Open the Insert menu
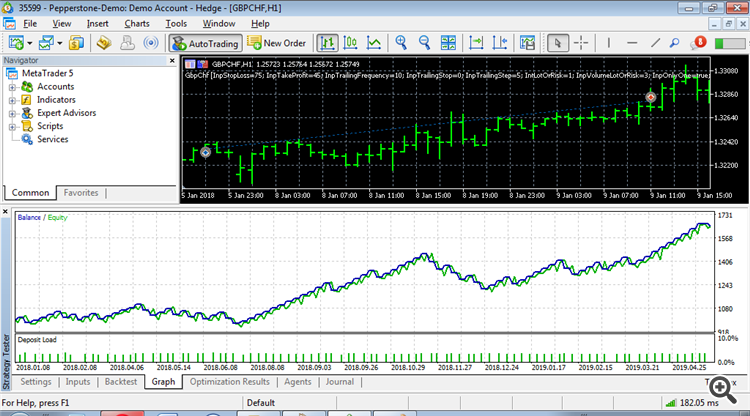This screenshot has height=416, width=750. point(98,23)
